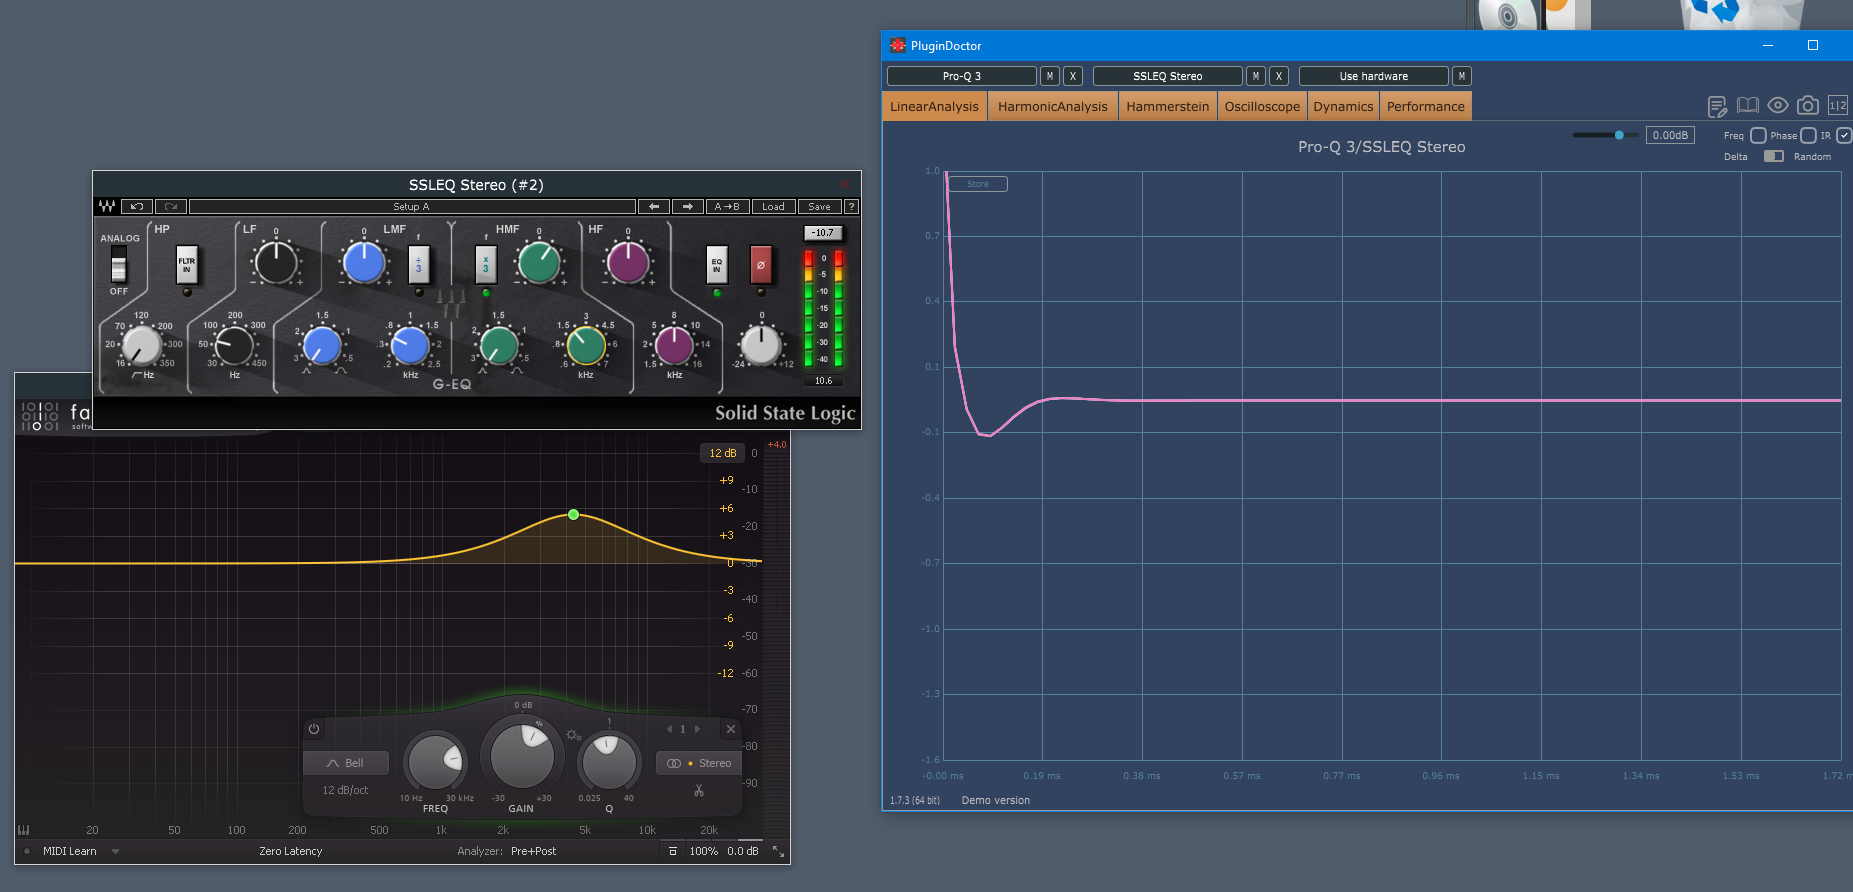This screenshot has height=892, width=1853.
Task: Toggle the EQ IN button
Action: [717, 265]
